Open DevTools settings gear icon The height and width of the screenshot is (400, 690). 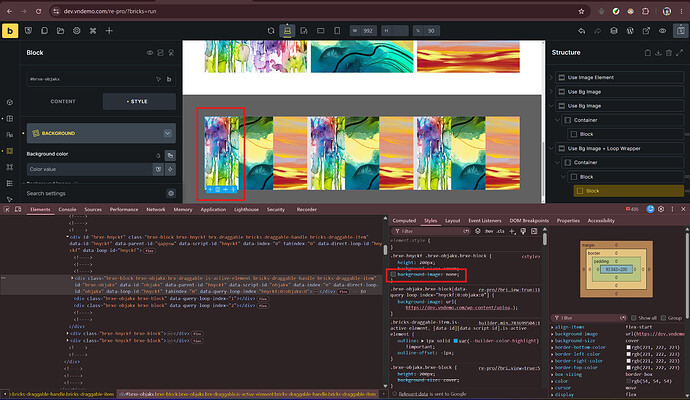click(x=661, y=209)
